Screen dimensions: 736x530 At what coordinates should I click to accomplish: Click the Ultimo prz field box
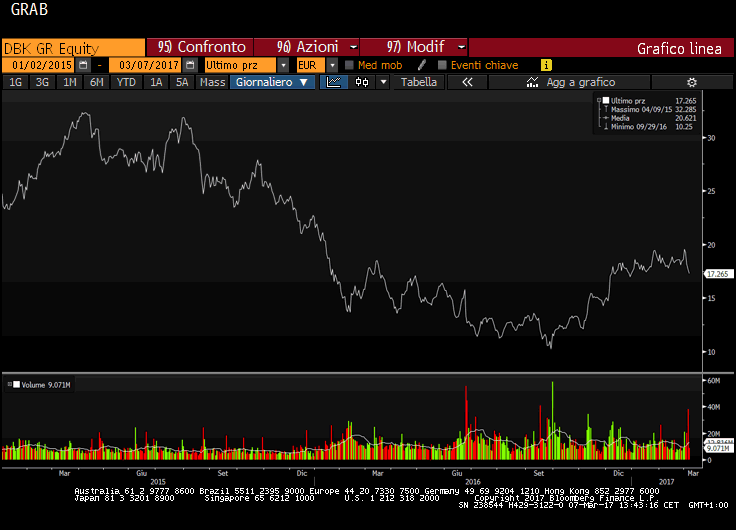click(241, 65)
